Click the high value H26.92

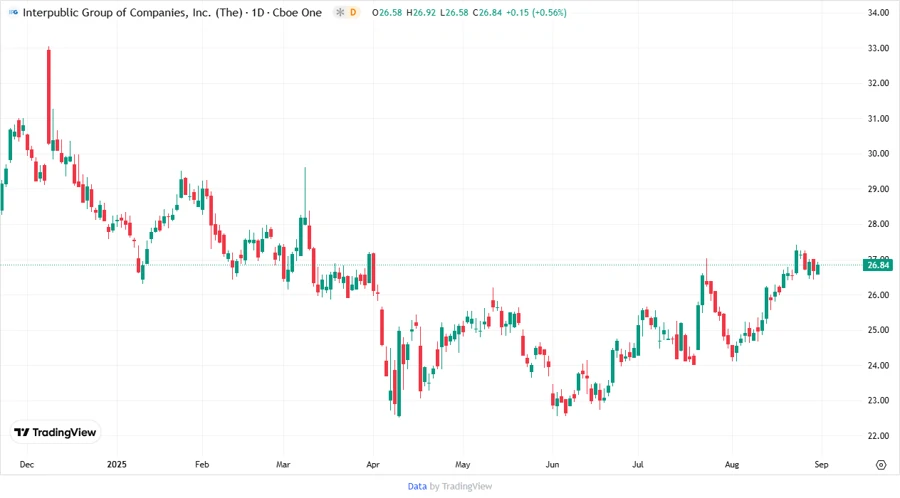tap(421, 12)
